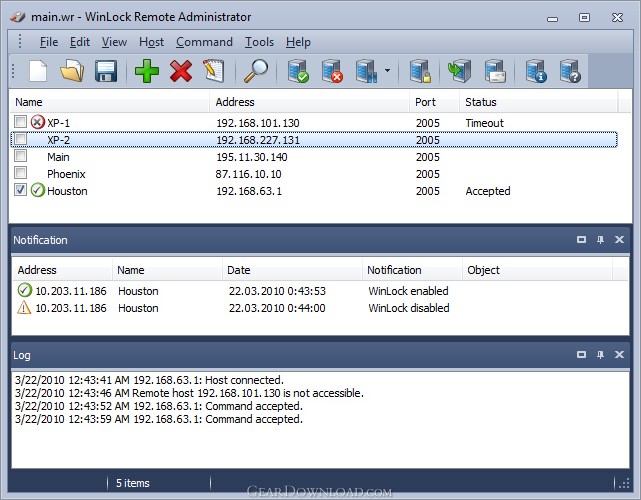Maximize the Log panel
Image resolution: width=641 pixels, height=500 pixels.
[581, 354]
